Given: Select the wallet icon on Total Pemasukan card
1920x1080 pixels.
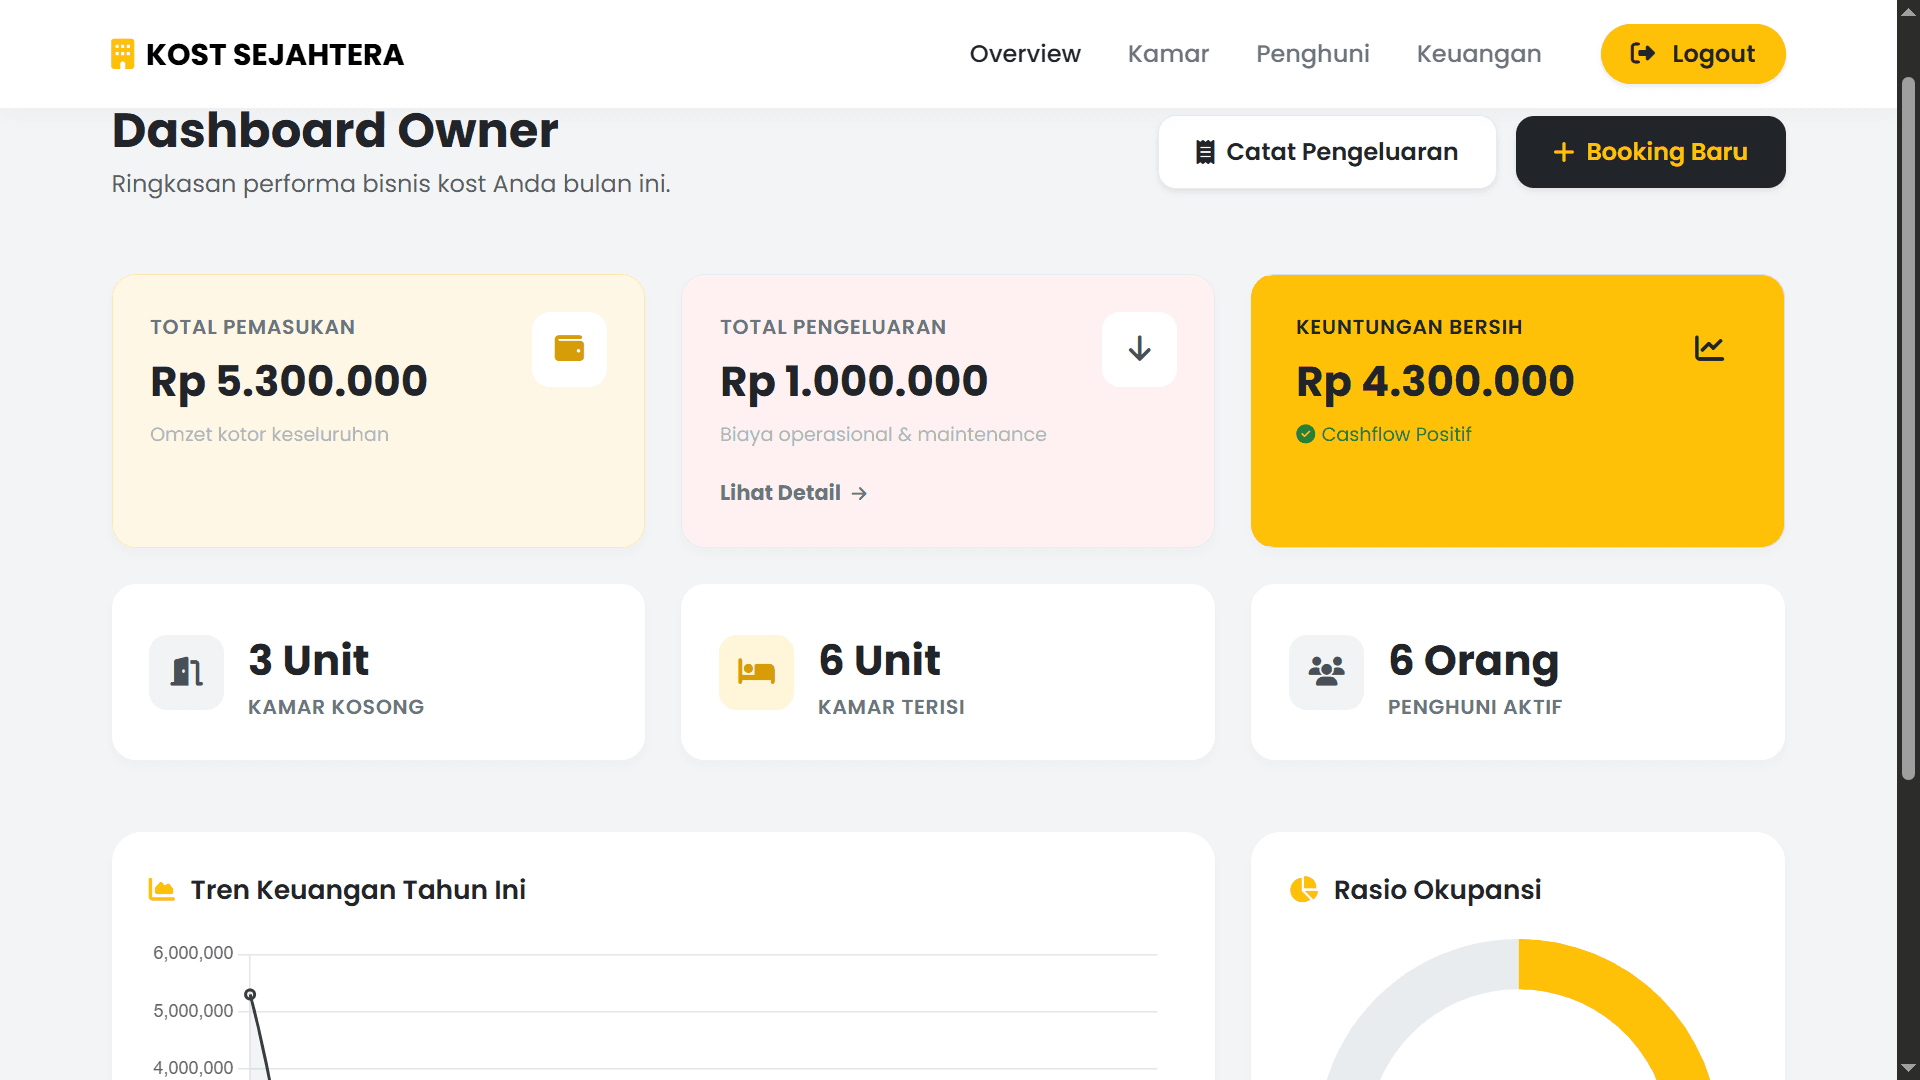Looking at the screenshot, I should coord(568,348).
